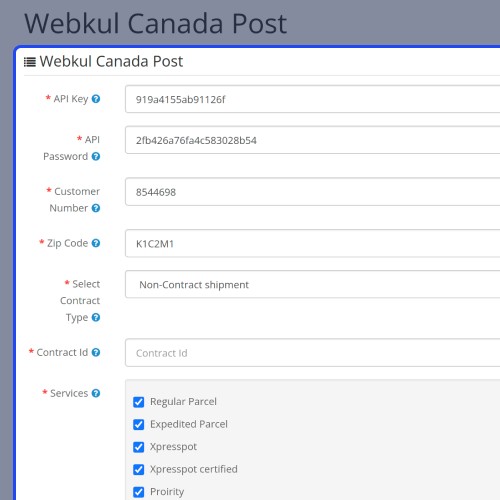500x500 pixels.
Task: Uncheck Xpresspot certified service
Action: 139,470
